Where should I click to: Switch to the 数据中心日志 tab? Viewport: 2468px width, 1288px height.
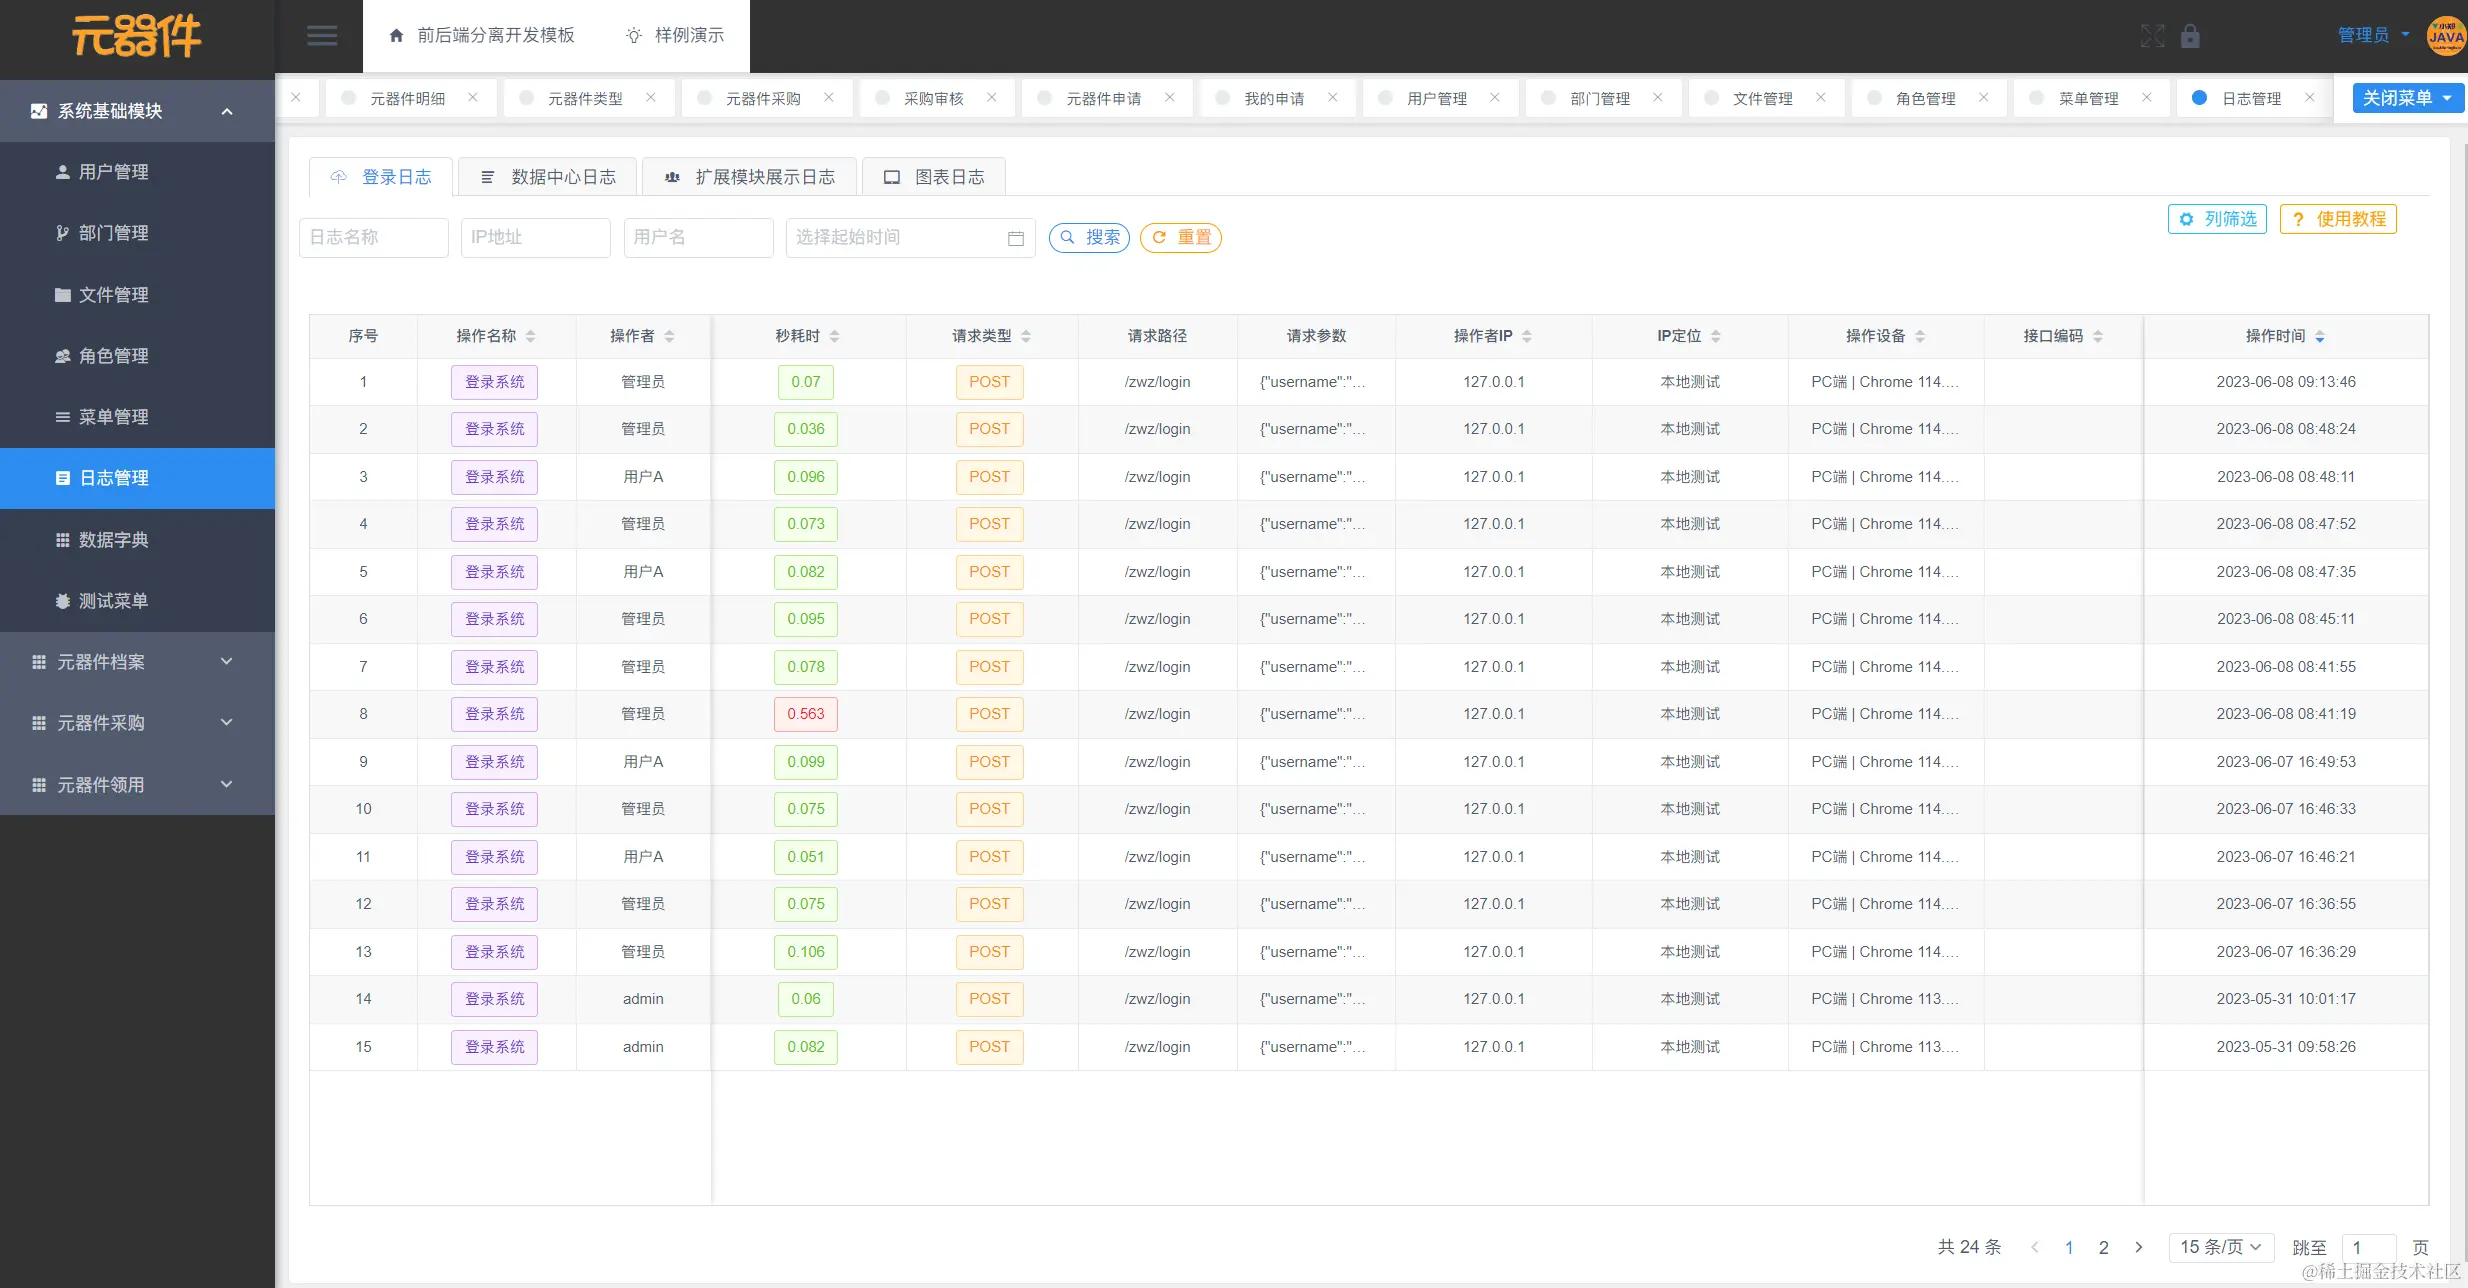click(548, 177)
